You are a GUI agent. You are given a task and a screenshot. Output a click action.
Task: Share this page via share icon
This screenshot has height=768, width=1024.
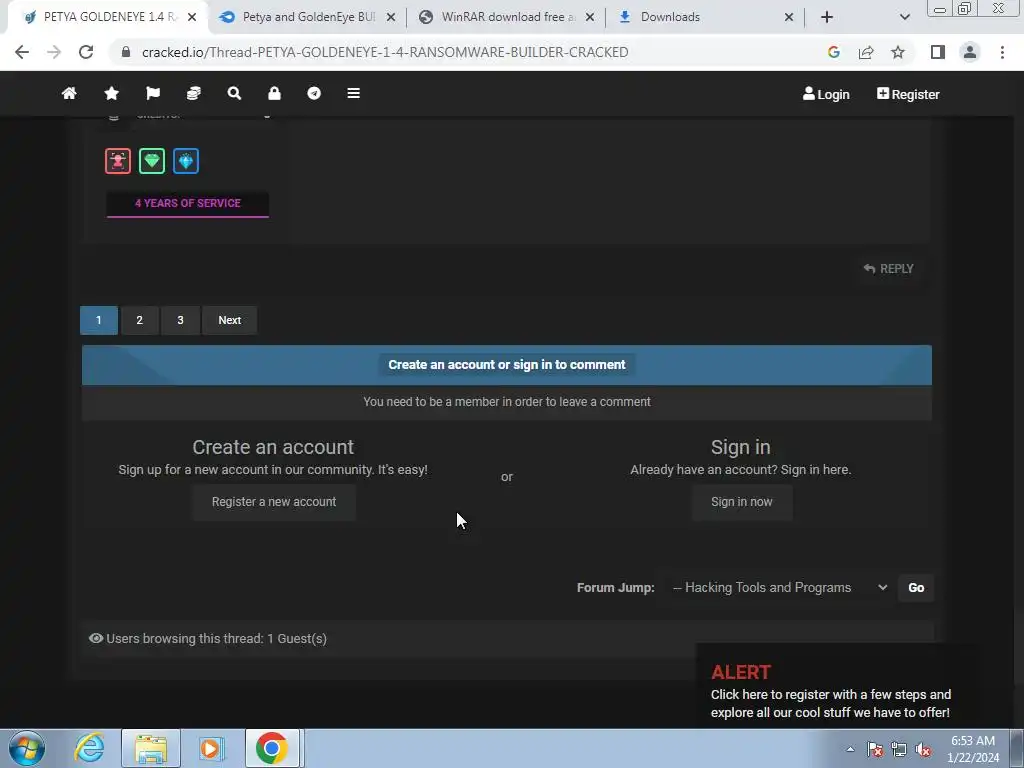click(866, 52)
